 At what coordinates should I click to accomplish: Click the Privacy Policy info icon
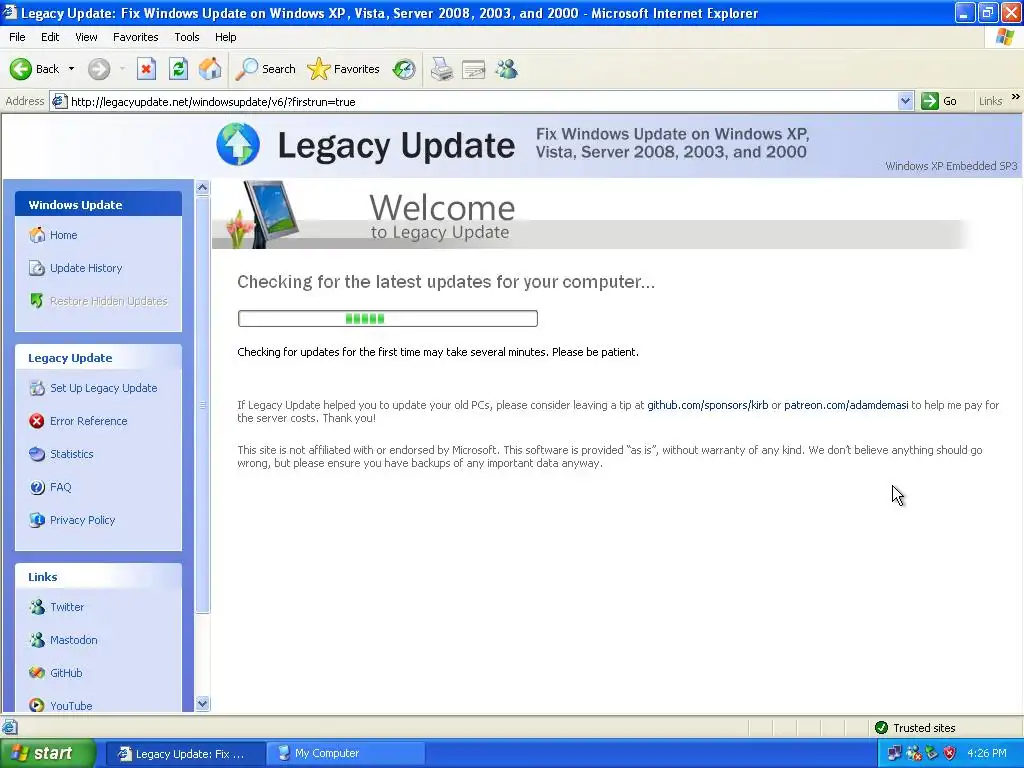coord(37,520)
